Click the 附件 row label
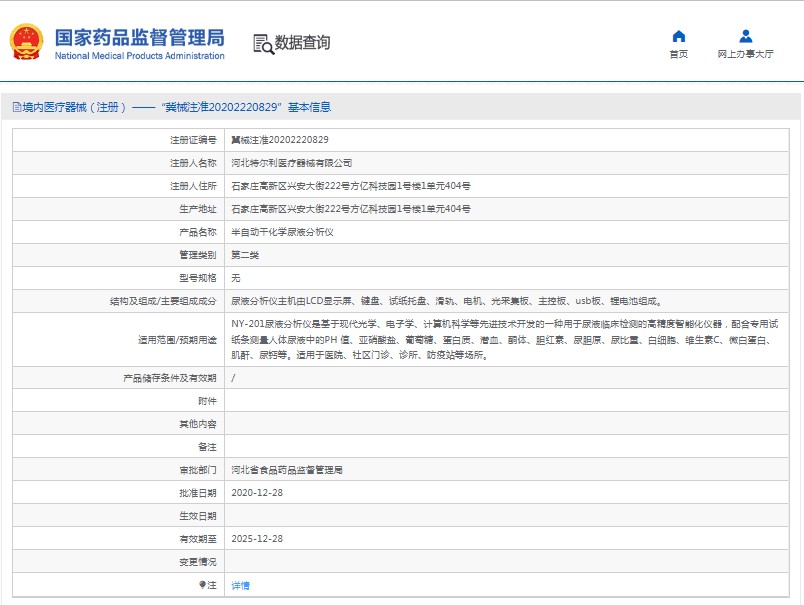This screenshot has width=804, height=605. click(x=207, y=401)
